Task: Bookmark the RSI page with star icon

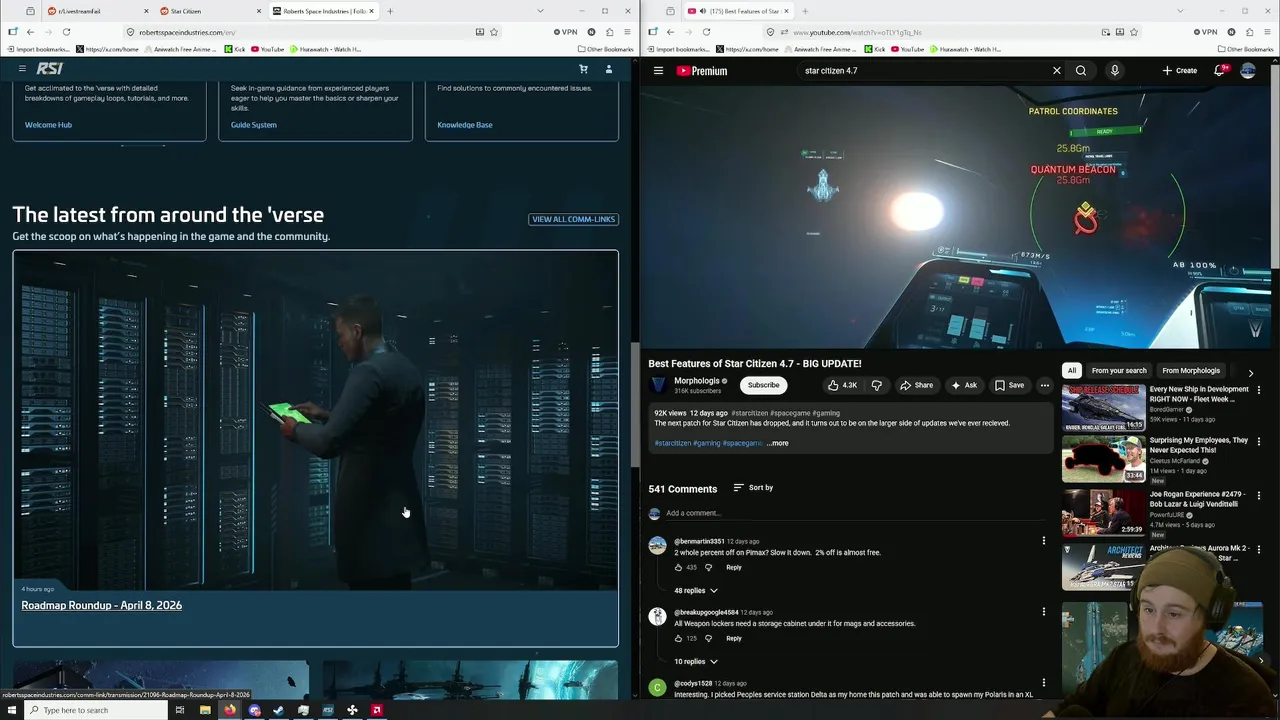Action: pyautogui.click(x=494, y=32)
